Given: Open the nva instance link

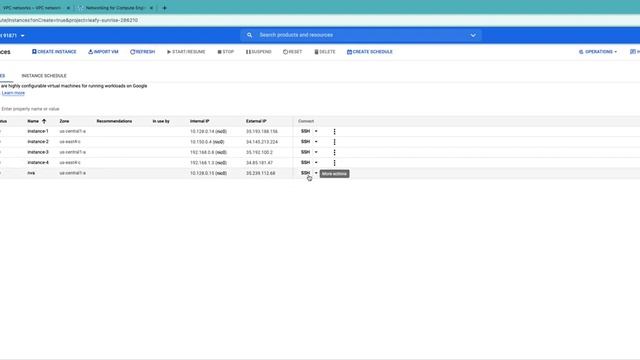Looking at the screenshot, I should click(x=31, y=173).
